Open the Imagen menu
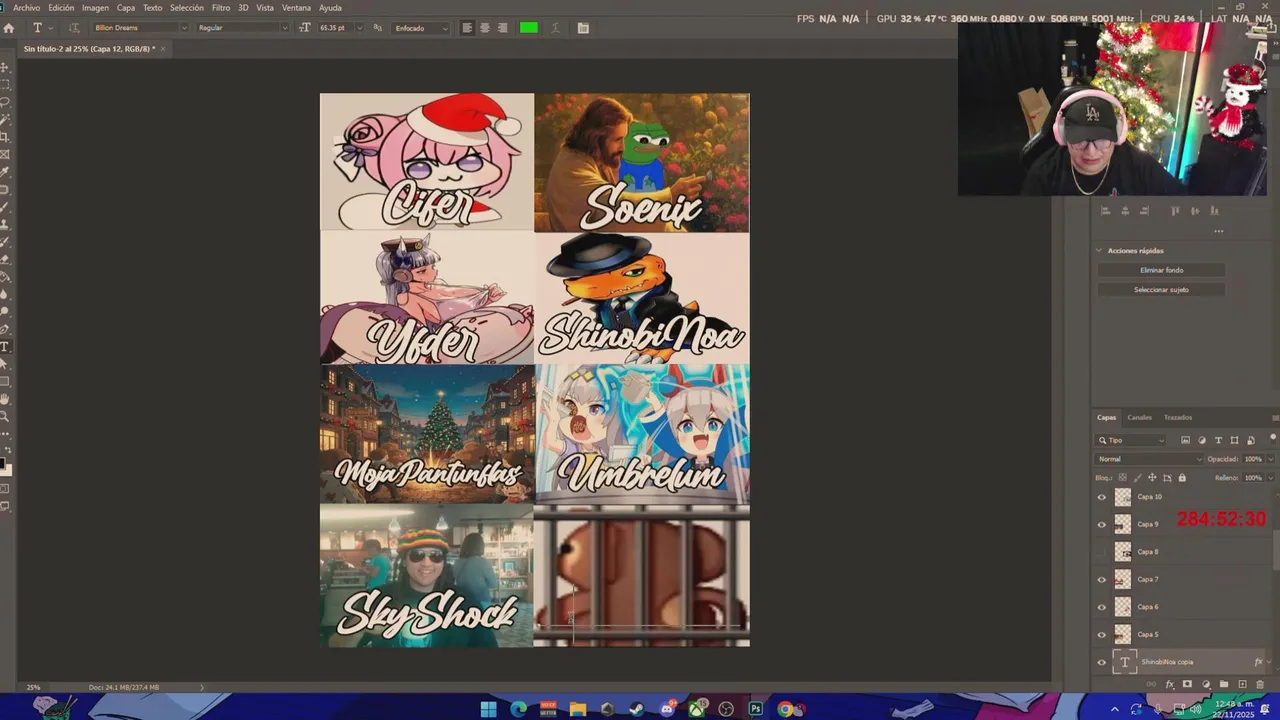1280x720 pixels. pyautogui.click(x=95, y=7)
